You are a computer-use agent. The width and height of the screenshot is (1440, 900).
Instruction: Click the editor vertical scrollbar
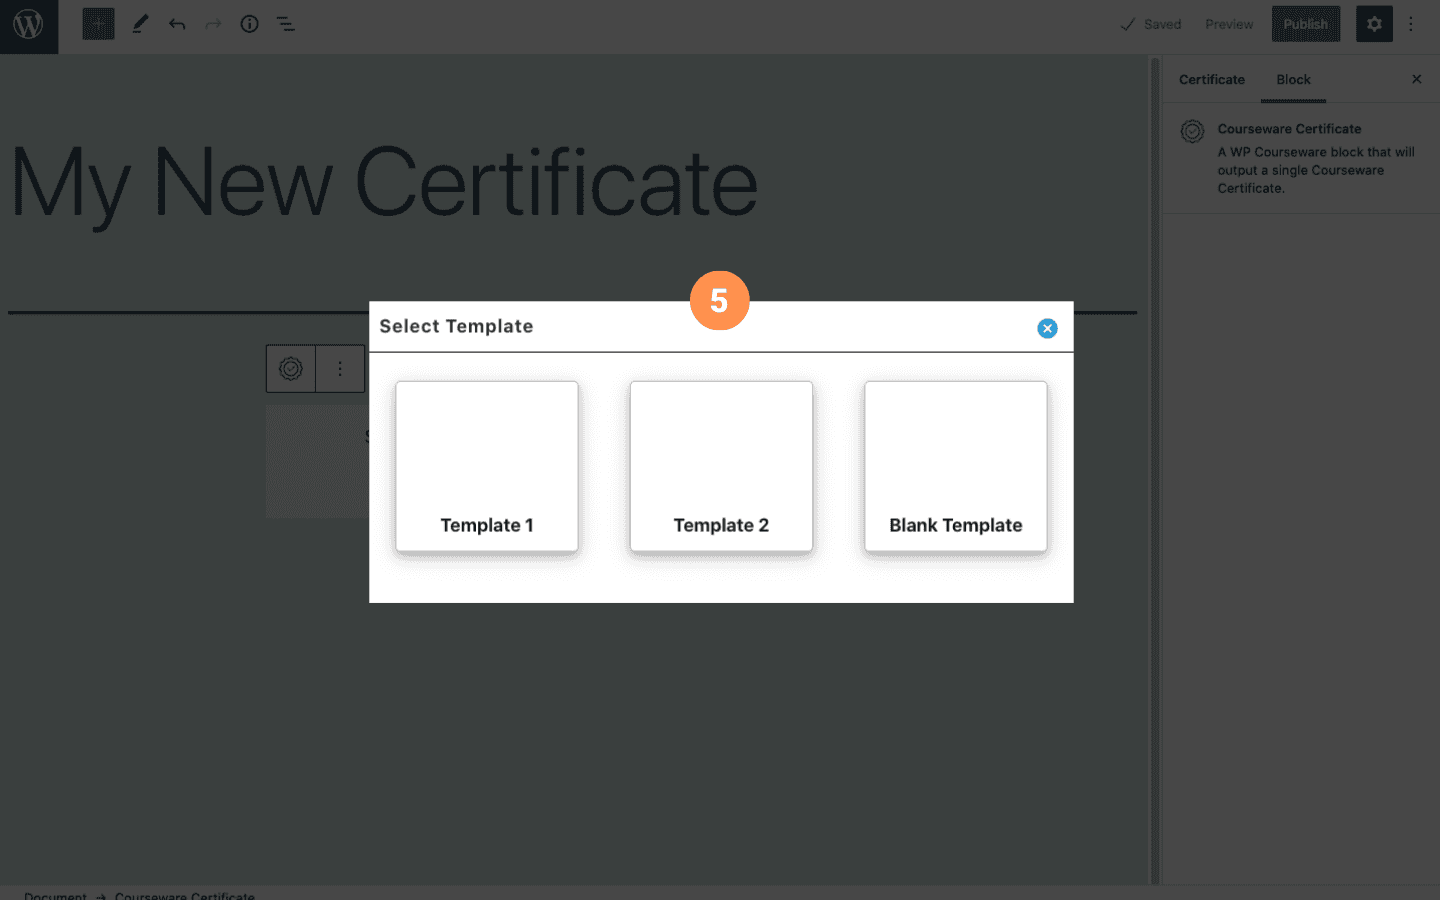click(1154, 470)
